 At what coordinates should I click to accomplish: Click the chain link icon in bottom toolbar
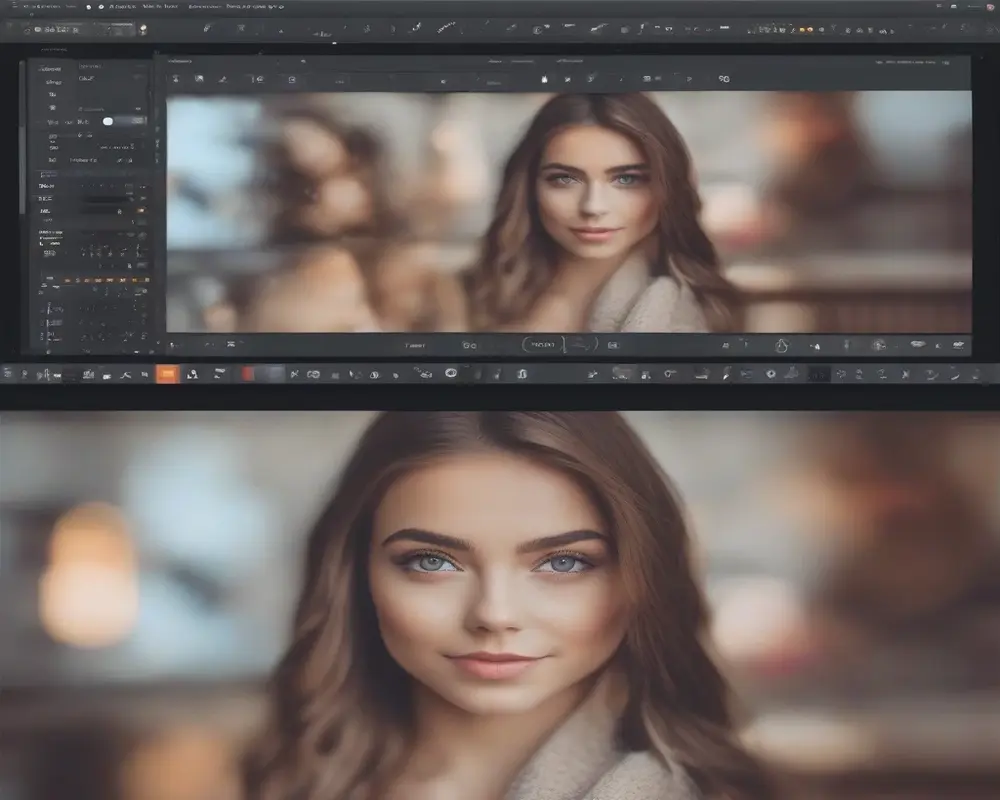coord(313,374)
